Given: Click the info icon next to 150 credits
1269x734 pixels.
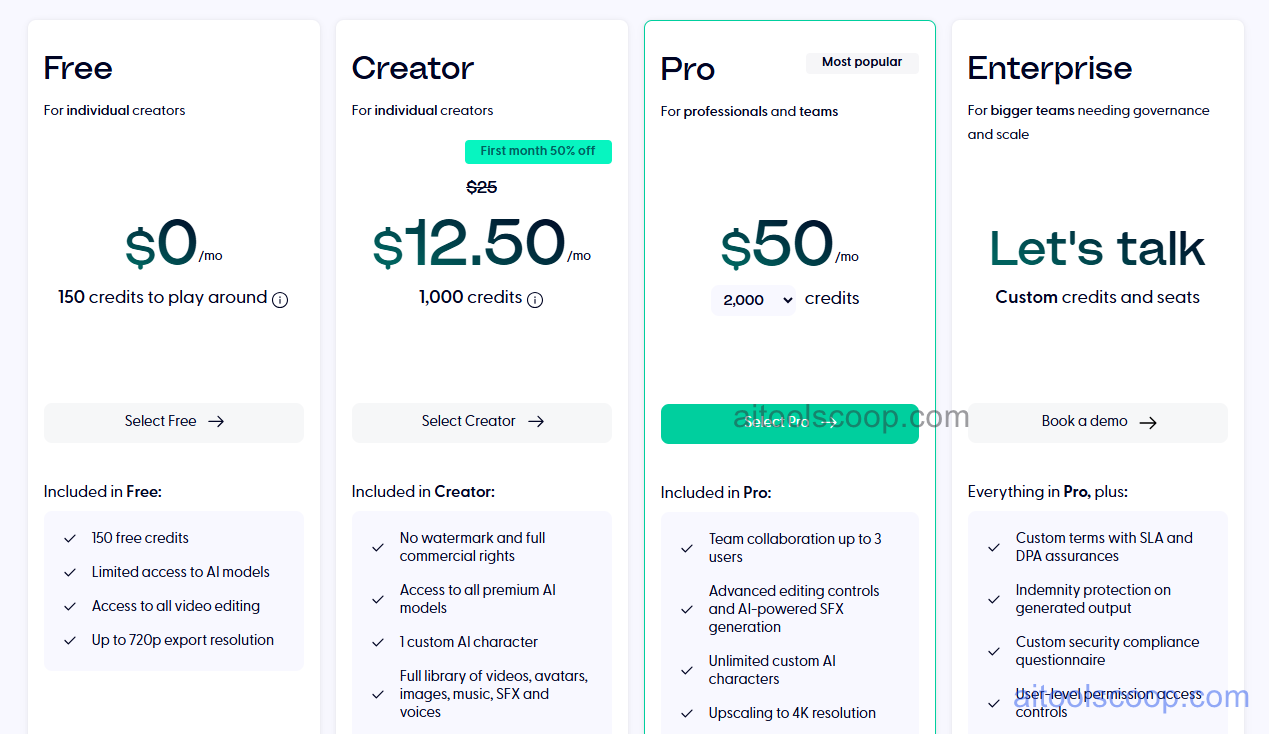Looking at the screenshot, I should coord(281,298).
